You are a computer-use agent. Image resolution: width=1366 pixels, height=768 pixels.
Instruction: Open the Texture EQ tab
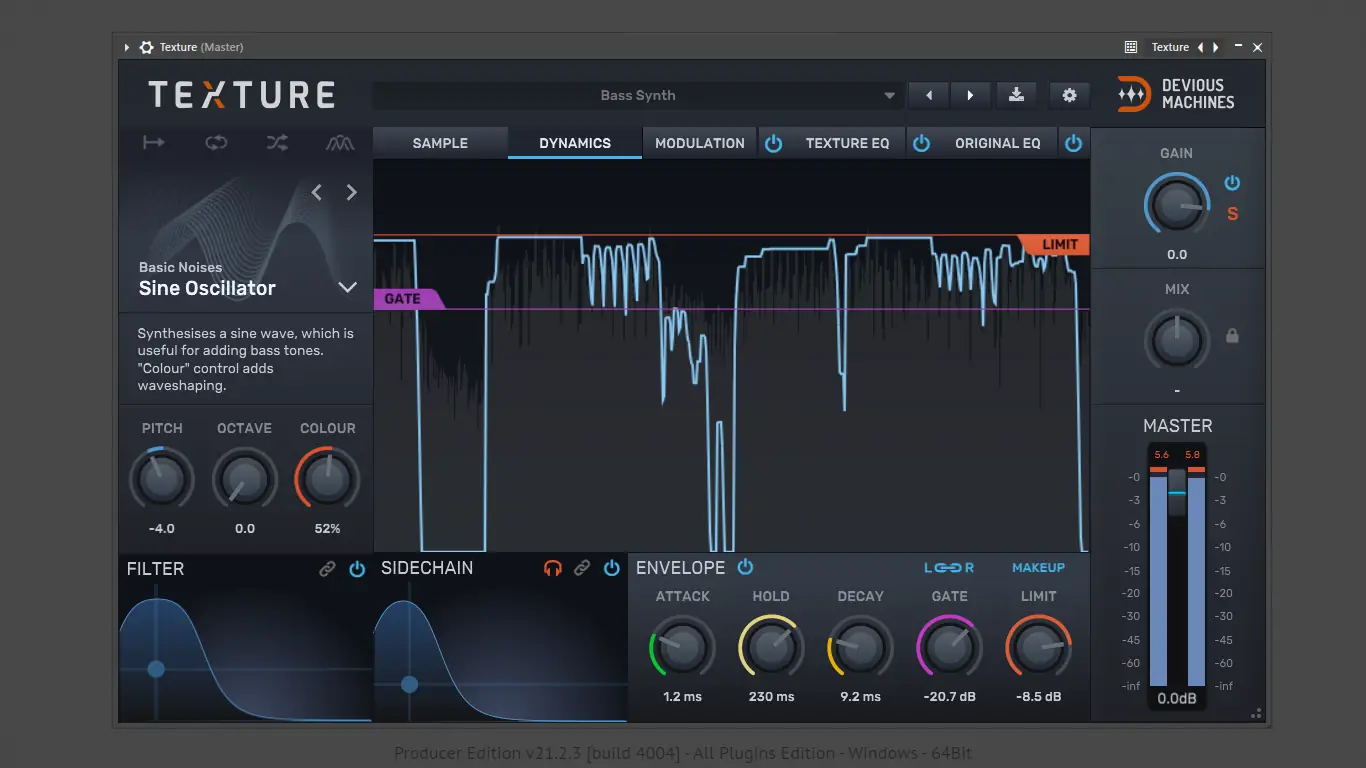point(847,143)
